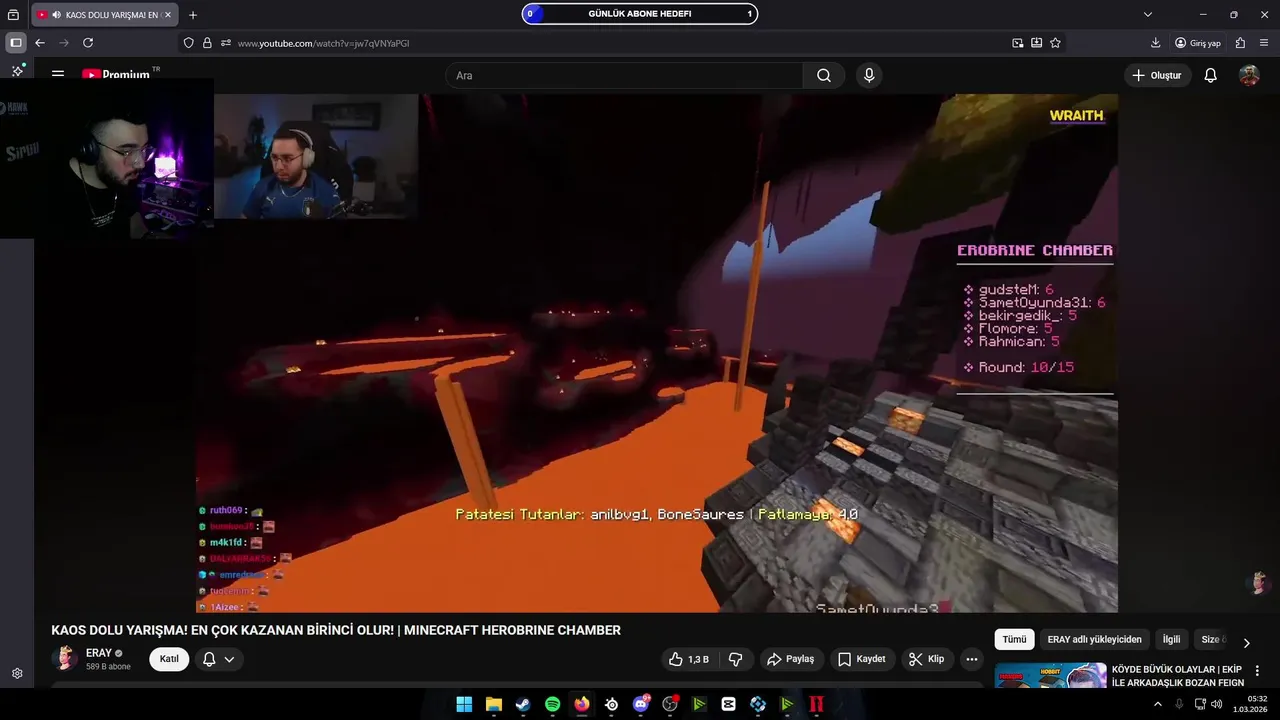Focus the YouTube Ara search field
The width and height of the screenshot is (1280, 720).
click(x=623, y=75)
